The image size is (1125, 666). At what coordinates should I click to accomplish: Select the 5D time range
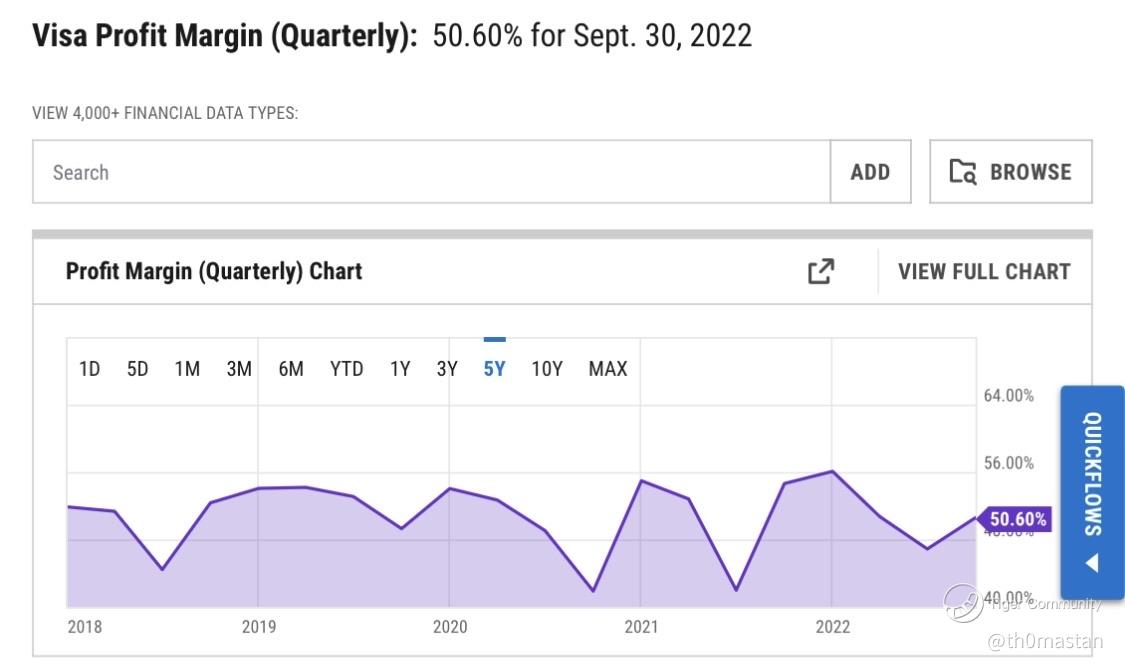pyautogui.click(x=138, y=369)
